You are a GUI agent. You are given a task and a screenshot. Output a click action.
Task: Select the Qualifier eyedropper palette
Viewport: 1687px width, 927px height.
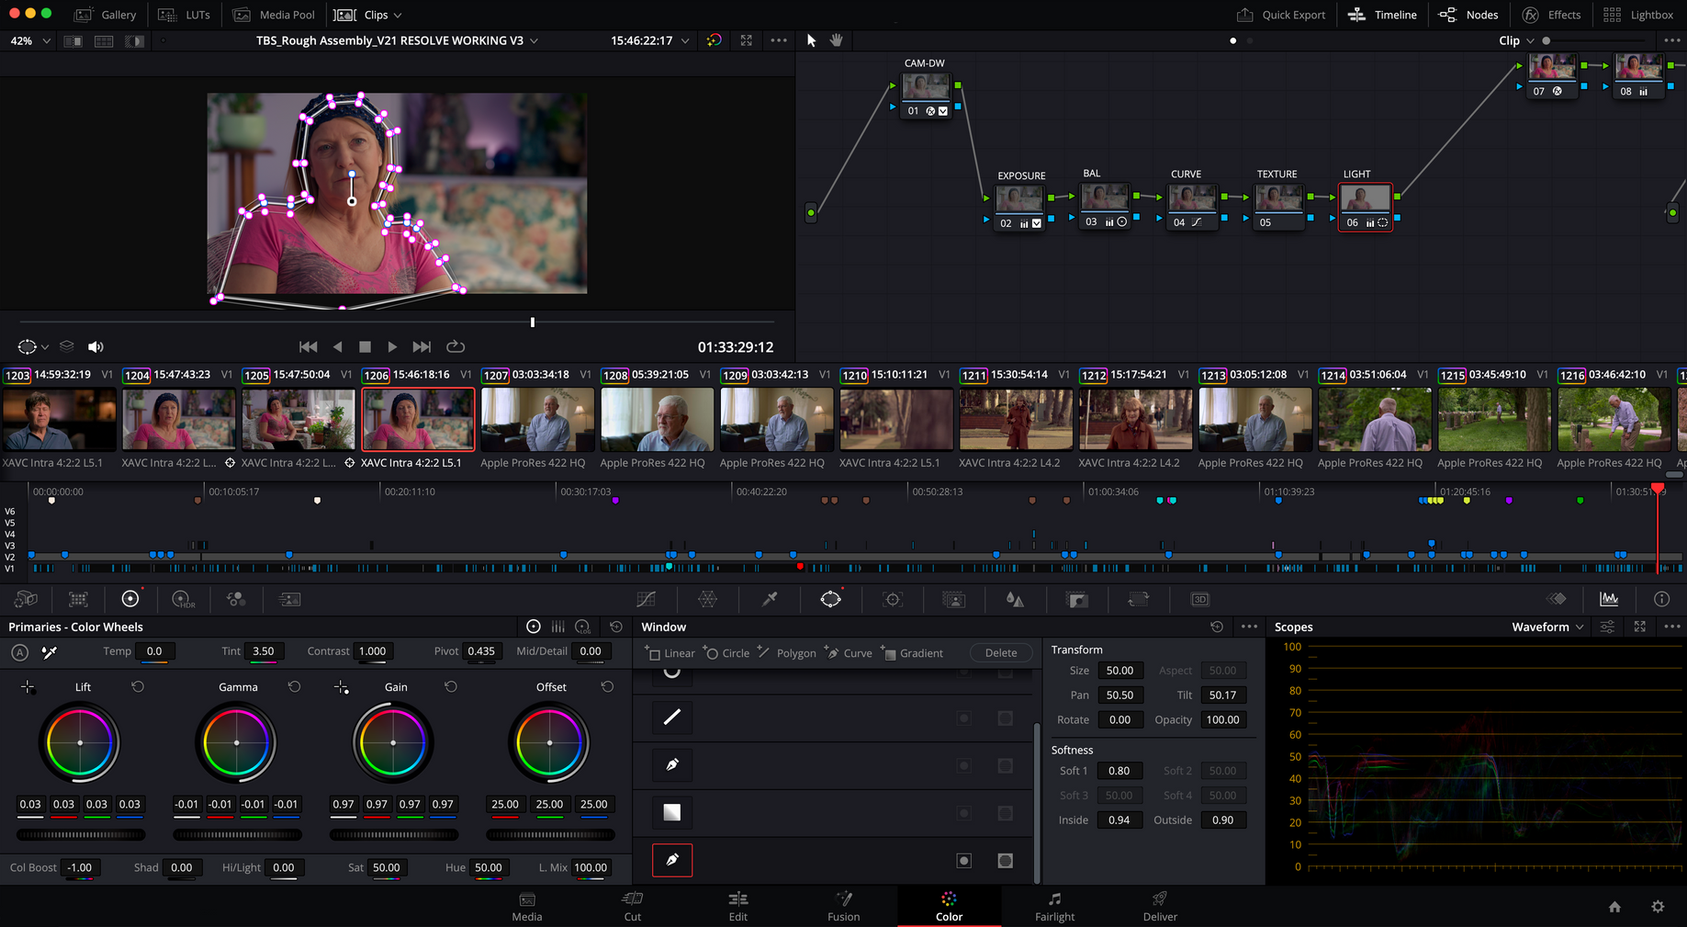[770, 599]
